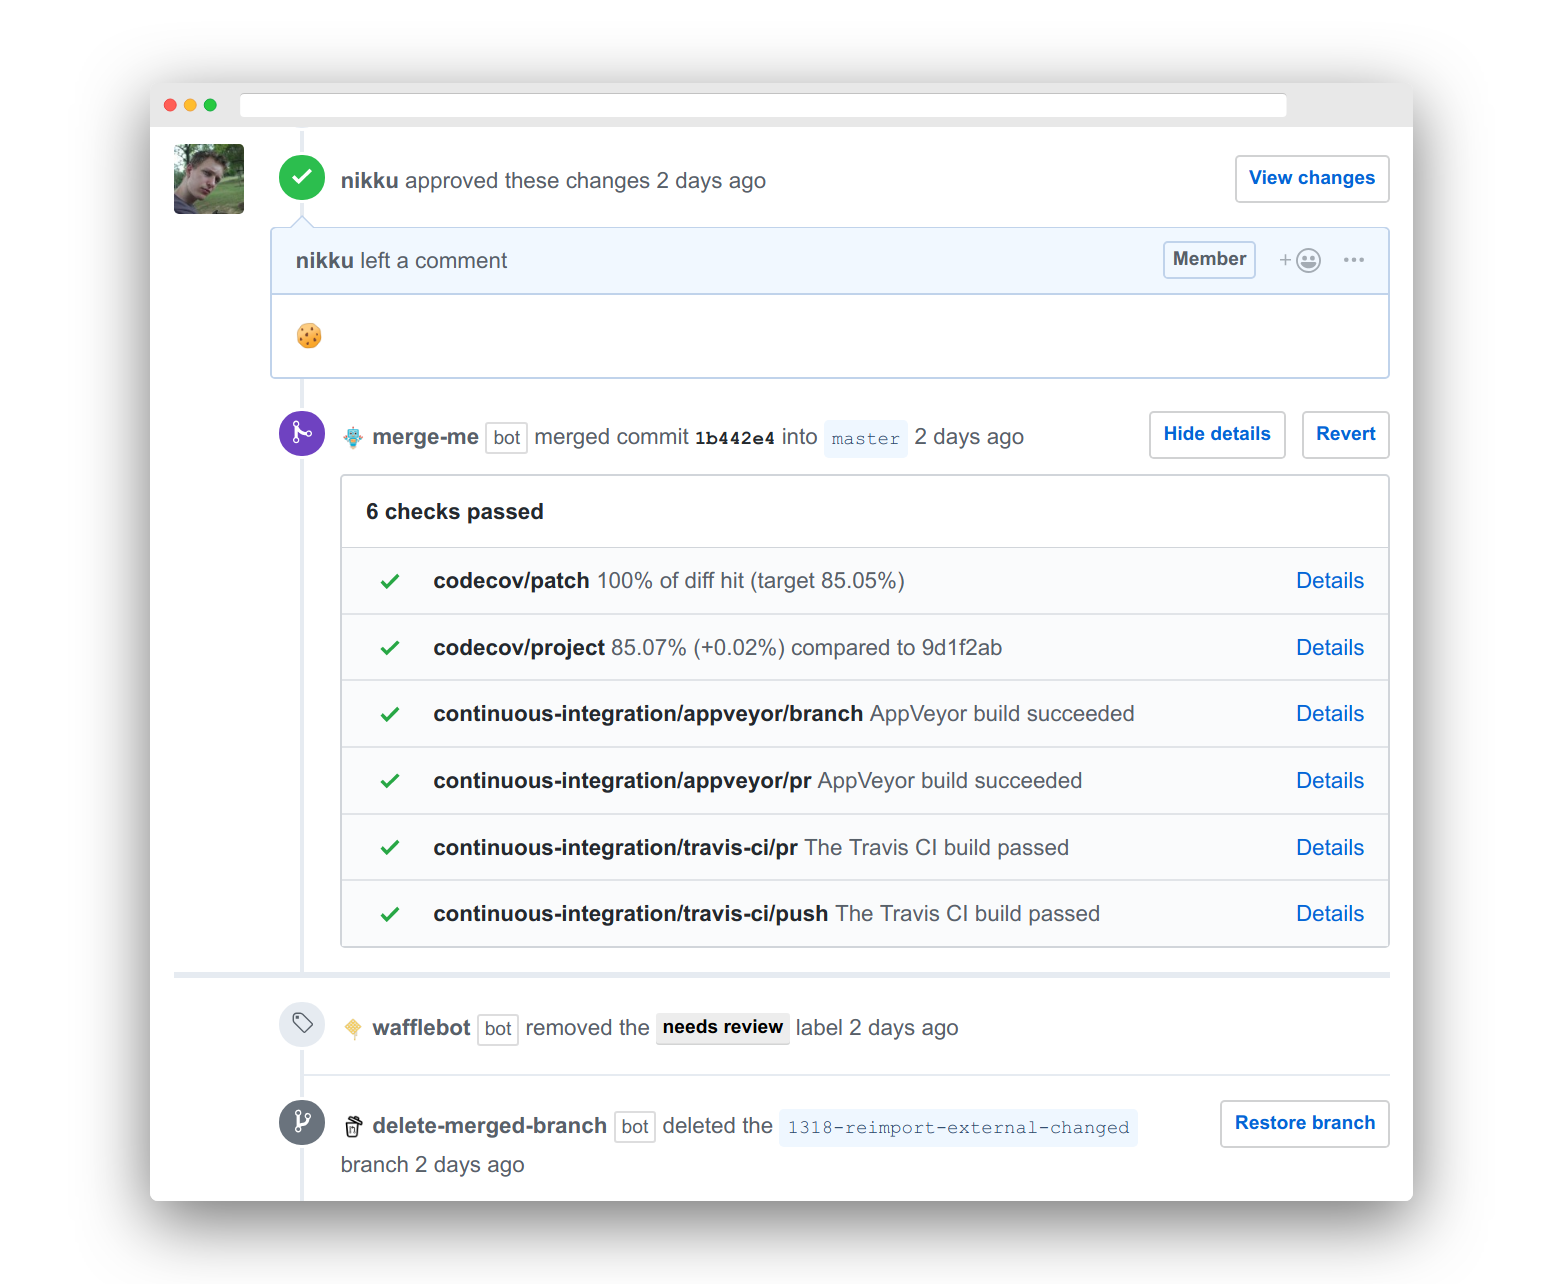The height and width of the screenshot is (1284, 1563).
Task: Click the checkmark beside travis-ci/pr
Action: click(x=390, y=848)
